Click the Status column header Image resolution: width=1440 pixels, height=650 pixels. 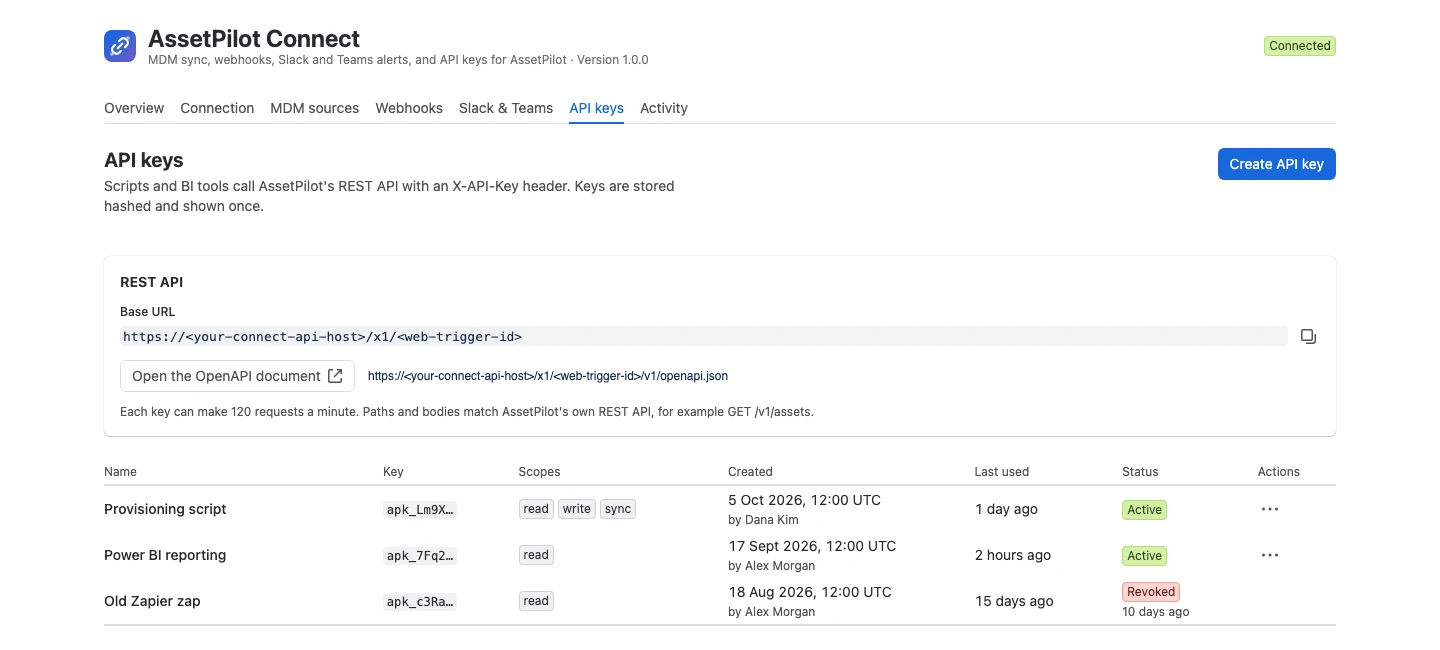[1140, 472]
